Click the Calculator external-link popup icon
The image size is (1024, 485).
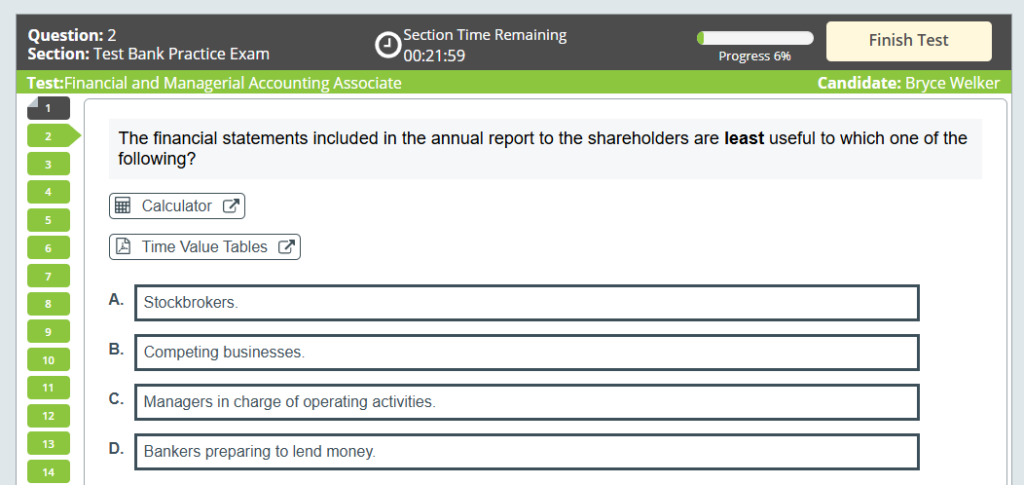(230, 206)
